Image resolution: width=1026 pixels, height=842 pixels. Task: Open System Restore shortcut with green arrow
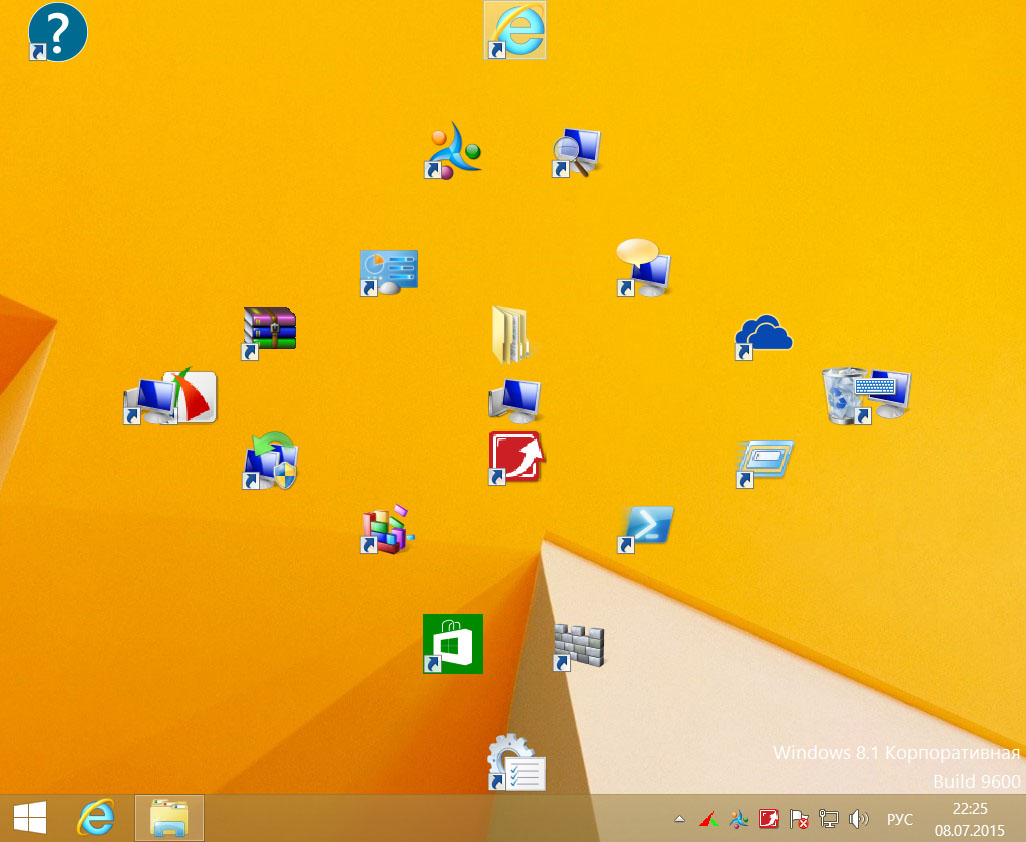click(x=270, y=460)
